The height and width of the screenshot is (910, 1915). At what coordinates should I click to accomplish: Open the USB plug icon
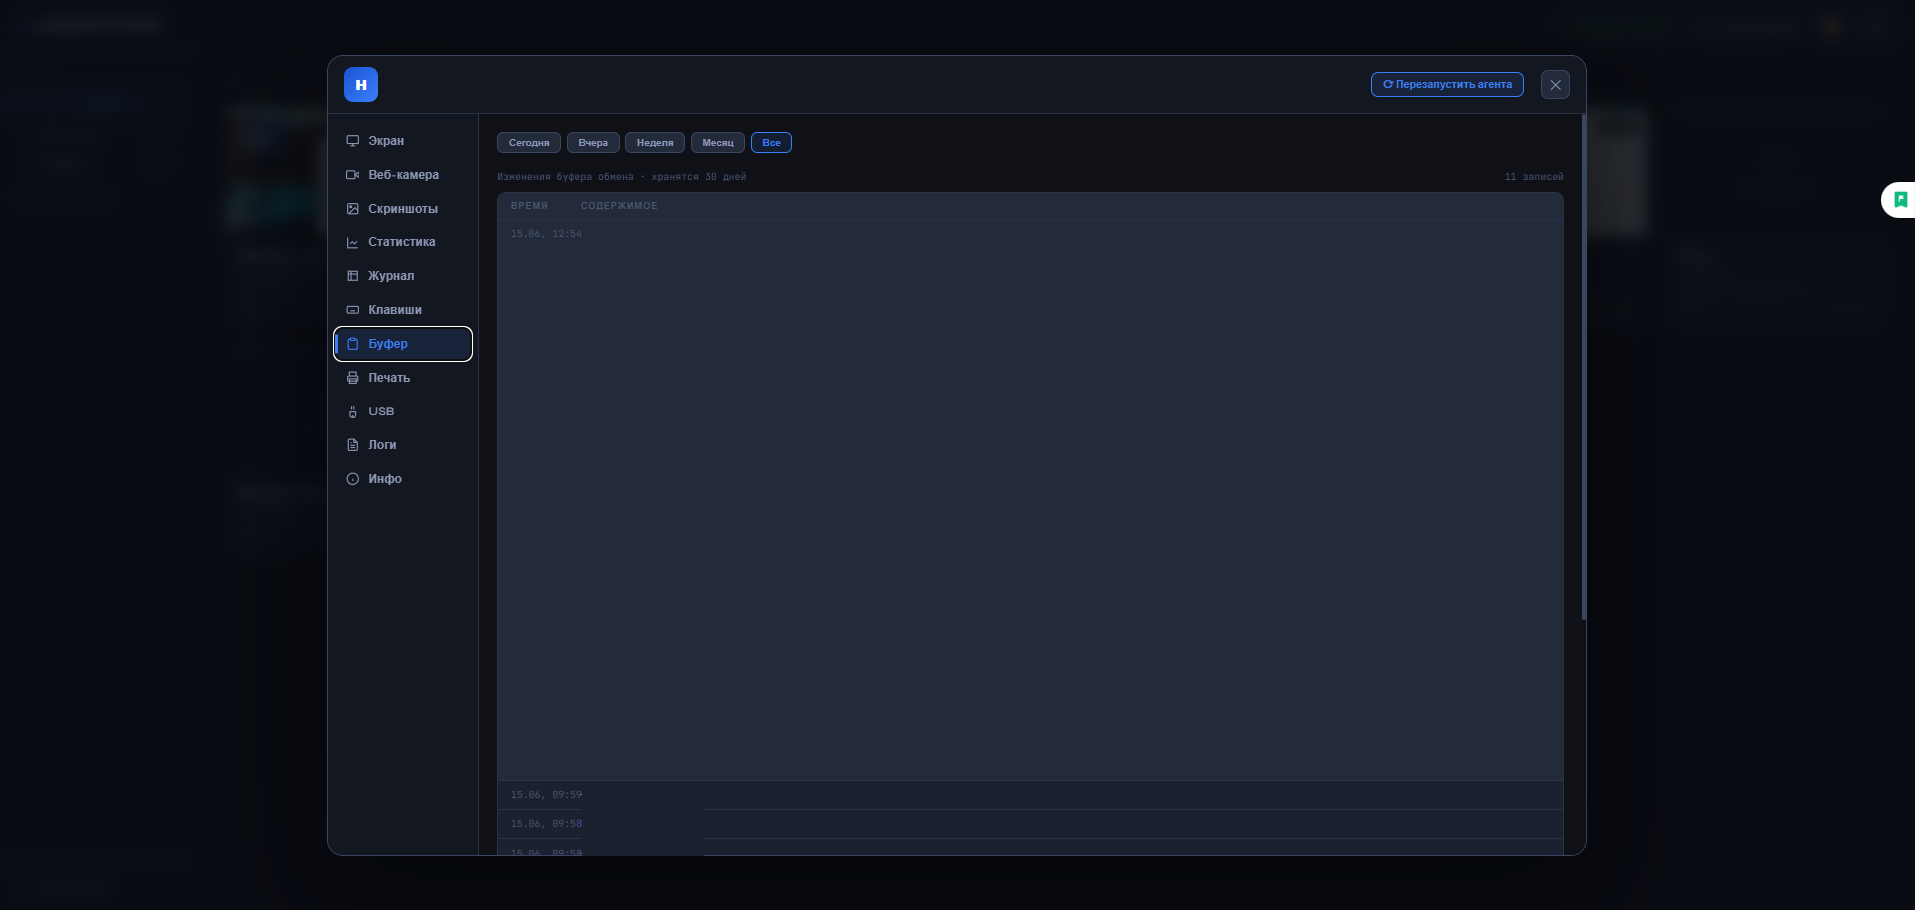coord(352,411)
